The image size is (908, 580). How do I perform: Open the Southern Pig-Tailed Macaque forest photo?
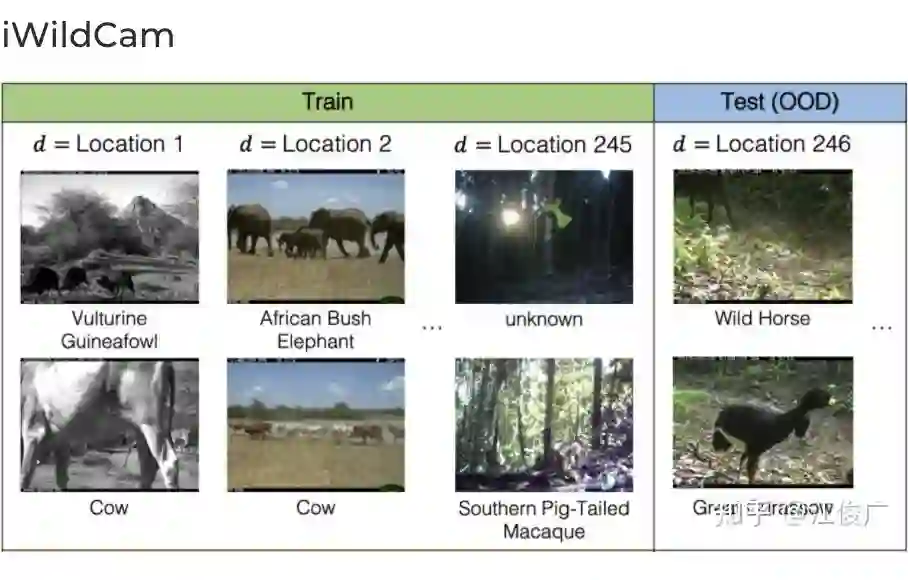click(544, 425)
